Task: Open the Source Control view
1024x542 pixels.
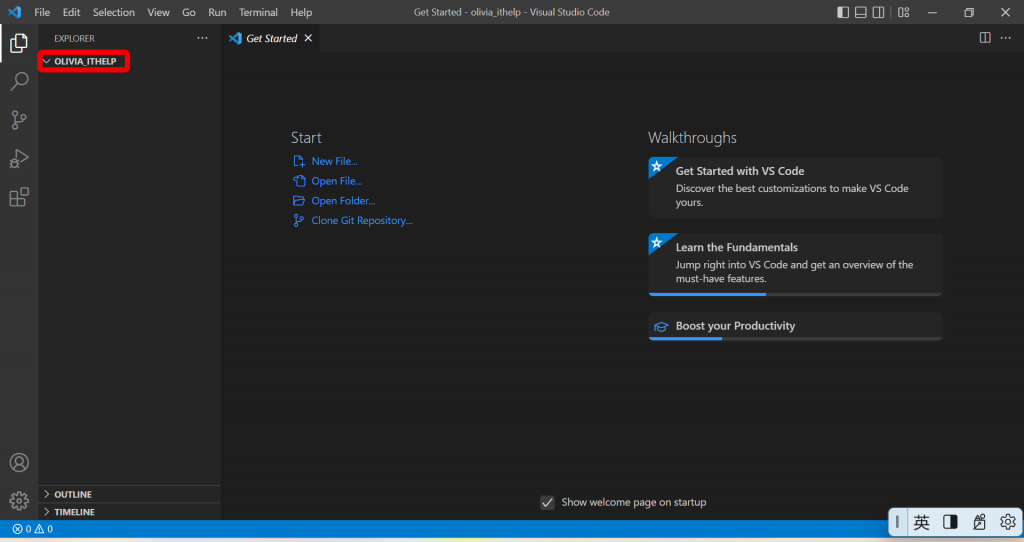Action: tap(19, 120)
